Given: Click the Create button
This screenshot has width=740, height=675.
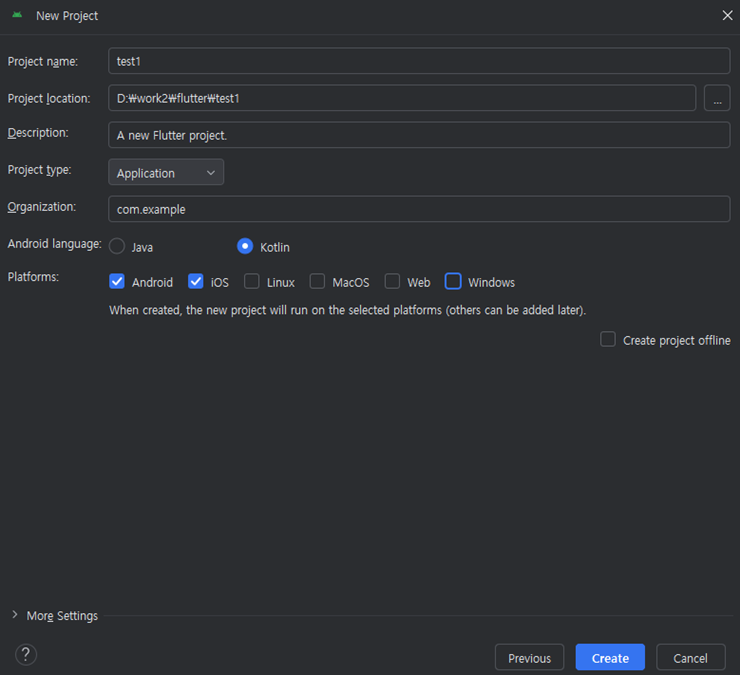Looking at the screenshot, I should point(610,658).
